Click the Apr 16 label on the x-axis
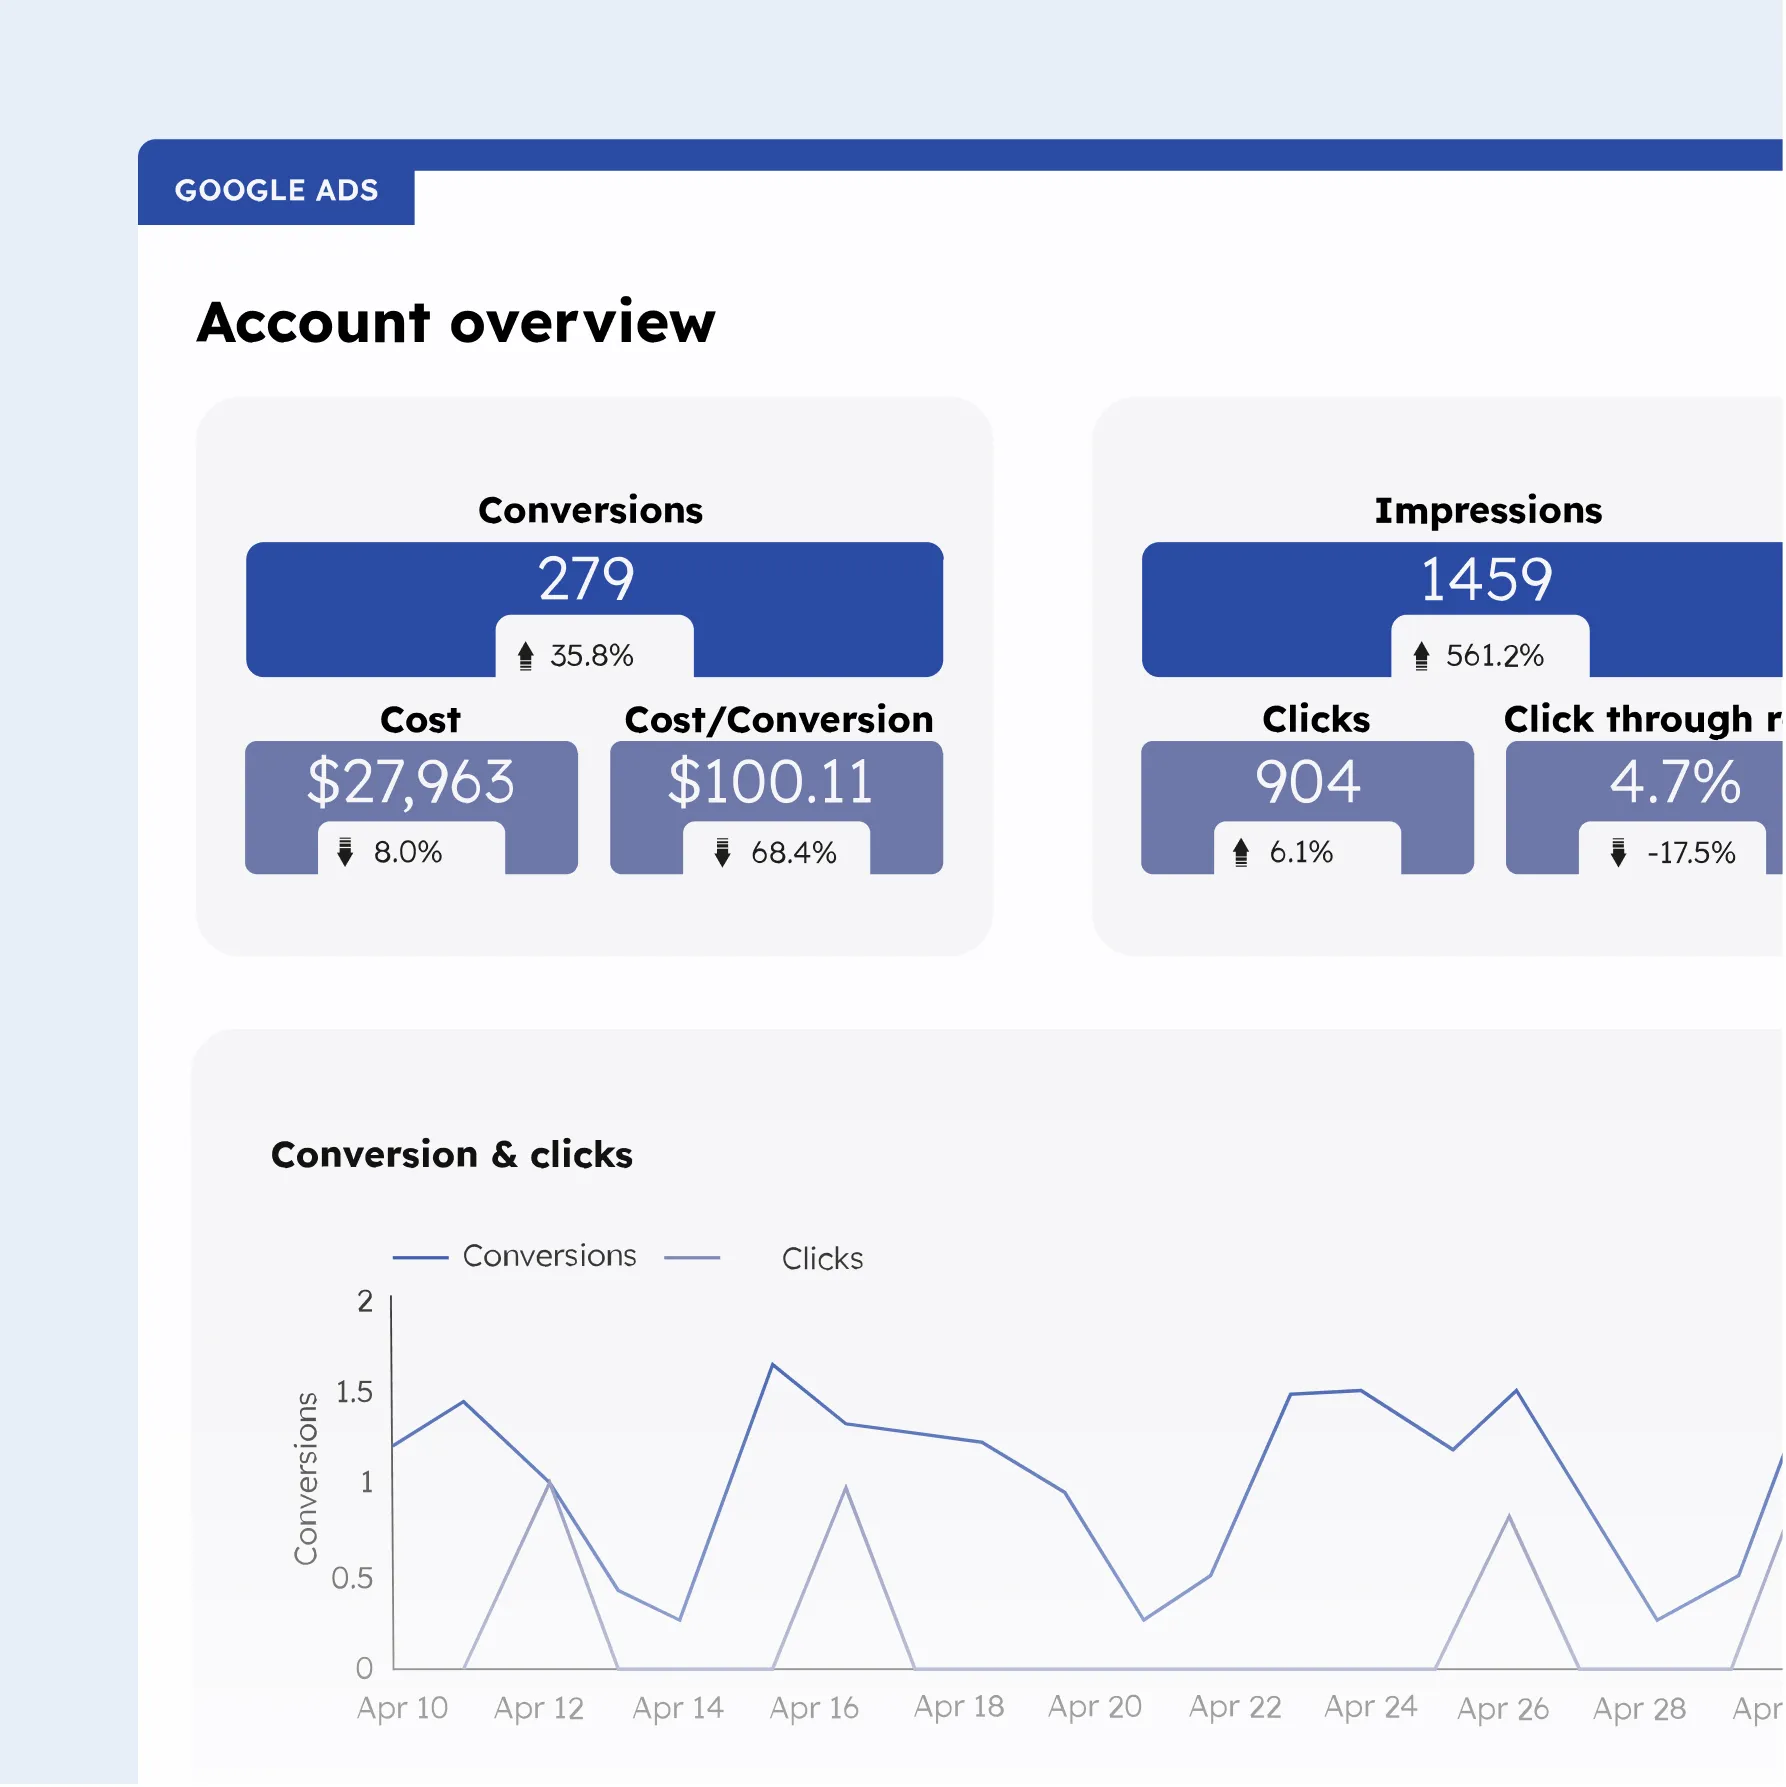1786x1787 pixels. 814,1708
